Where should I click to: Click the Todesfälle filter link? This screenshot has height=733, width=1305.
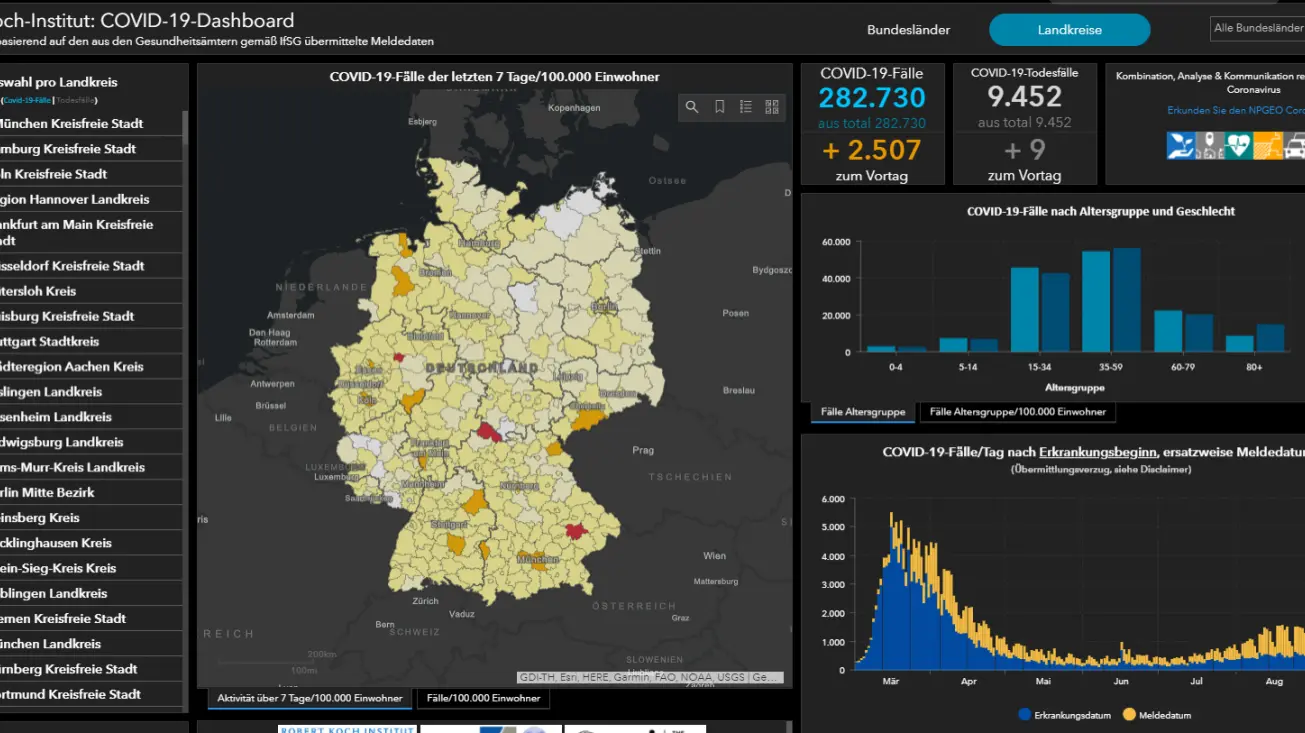[x=76, y=101]
